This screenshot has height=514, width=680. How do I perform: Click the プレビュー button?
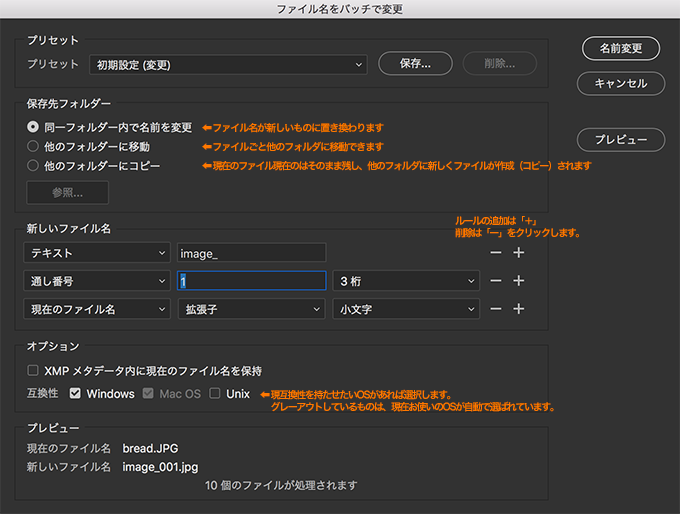pos(621,140)
